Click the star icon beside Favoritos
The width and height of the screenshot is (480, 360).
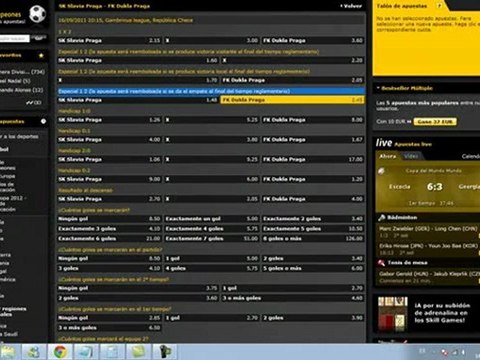41,55
